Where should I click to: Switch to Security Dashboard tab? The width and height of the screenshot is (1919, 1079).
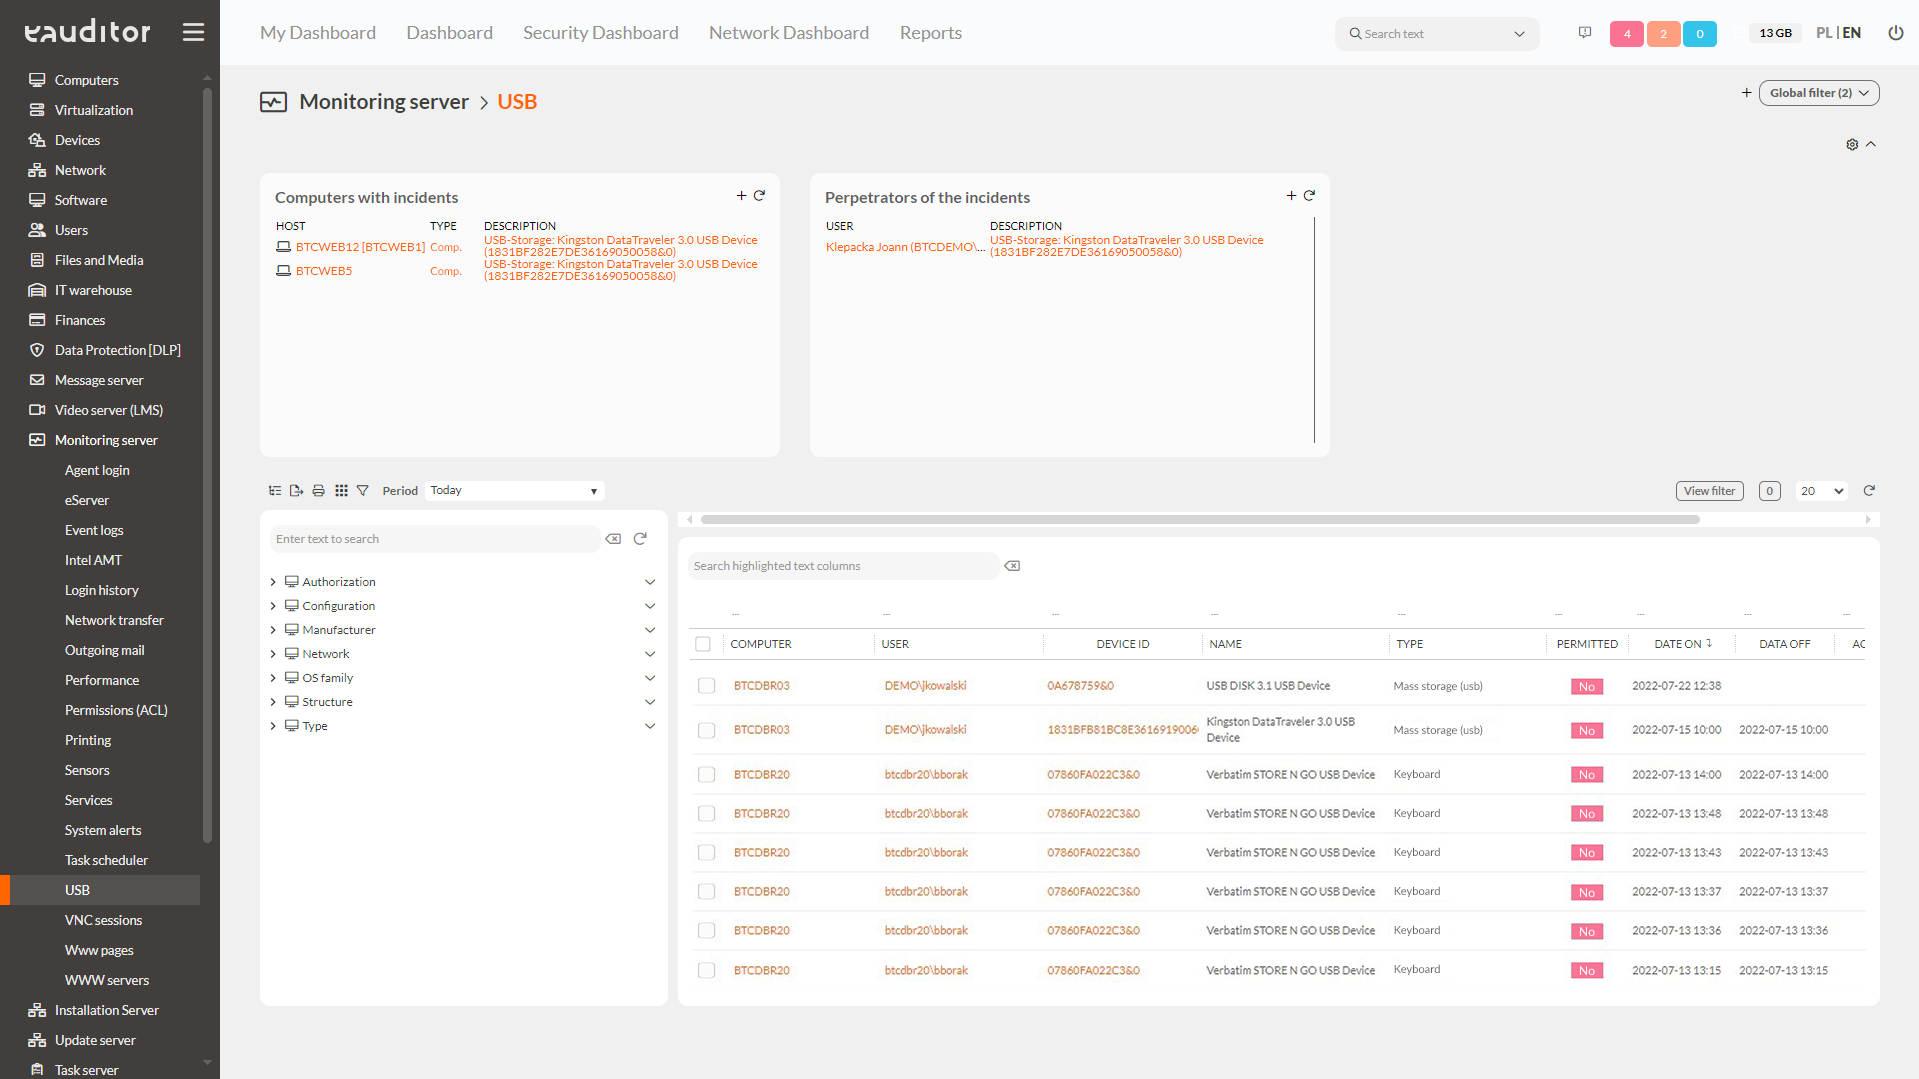(x=600, y=33)
